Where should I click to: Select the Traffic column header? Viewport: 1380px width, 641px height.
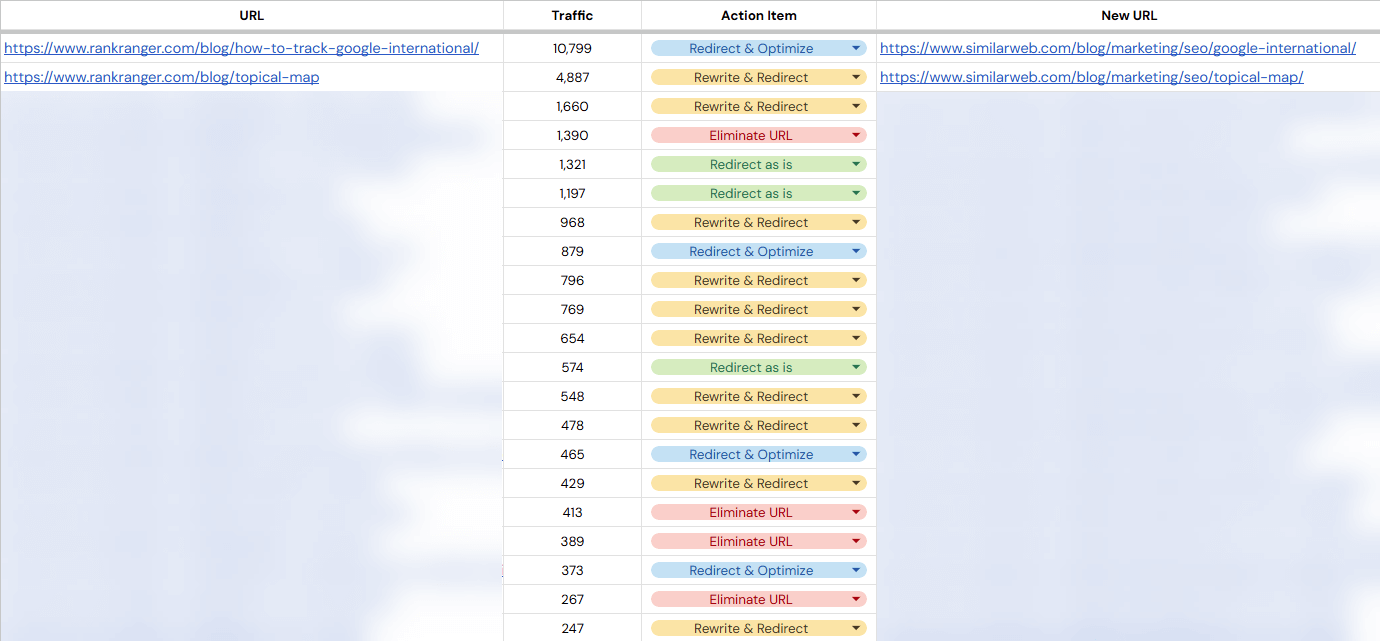[x=572, y=15]
